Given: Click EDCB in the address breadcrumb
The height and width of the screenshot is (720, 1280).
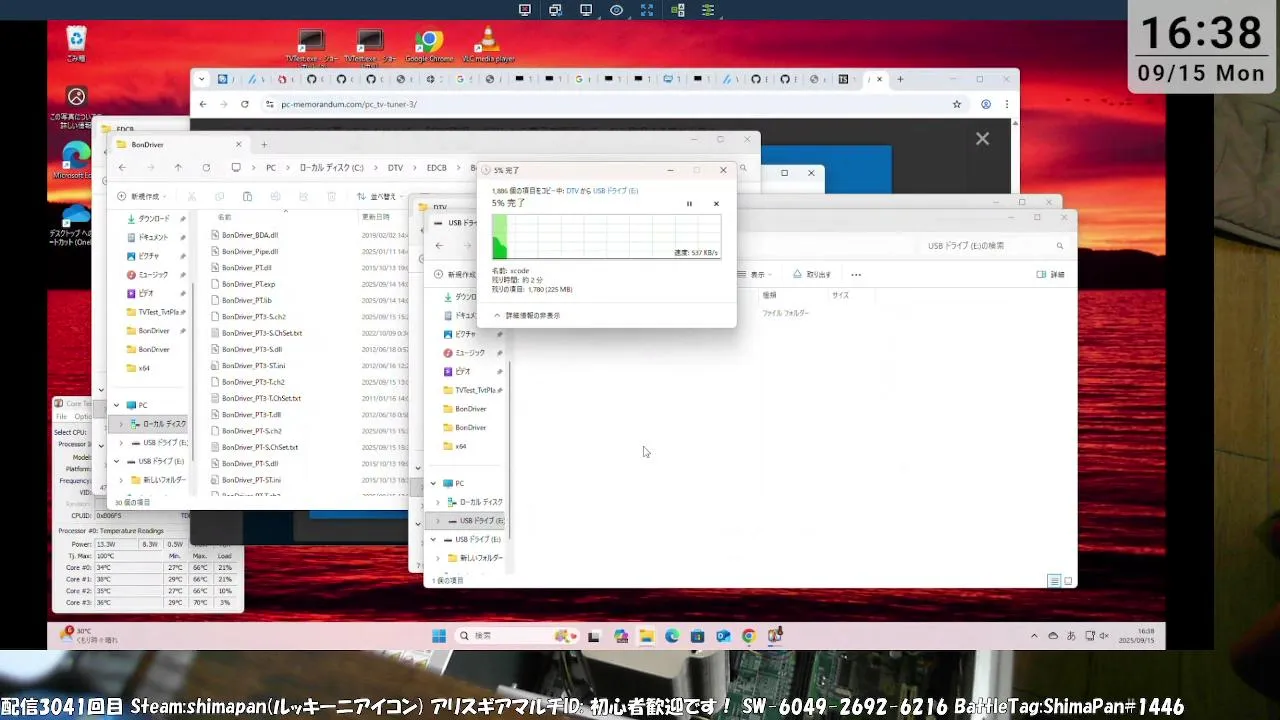Looking at the screenshot, I should pos(437,168).
